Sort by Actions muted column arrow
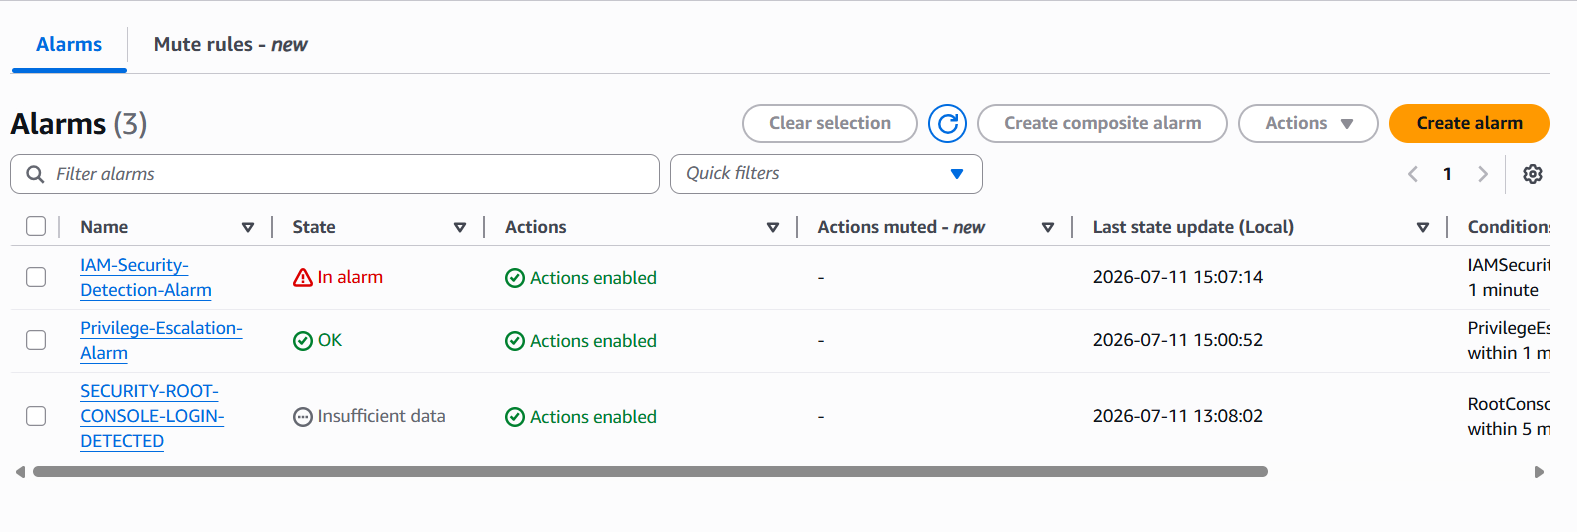Screen dimensions: 1577x532 pos(1048,227)
